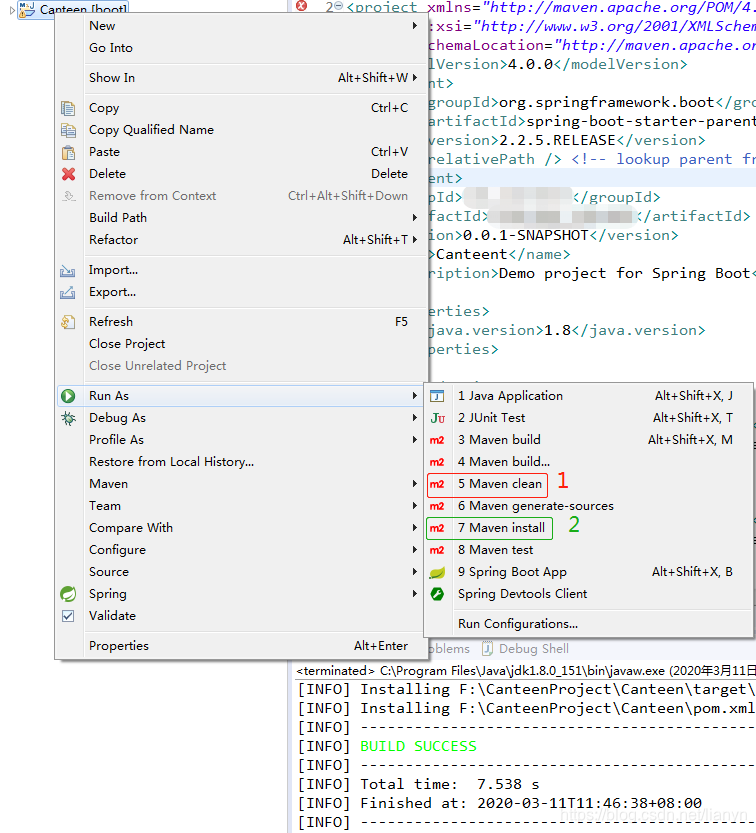756x833 pixels.
Task: Click the Debug As bug icon
Action: 68,418
